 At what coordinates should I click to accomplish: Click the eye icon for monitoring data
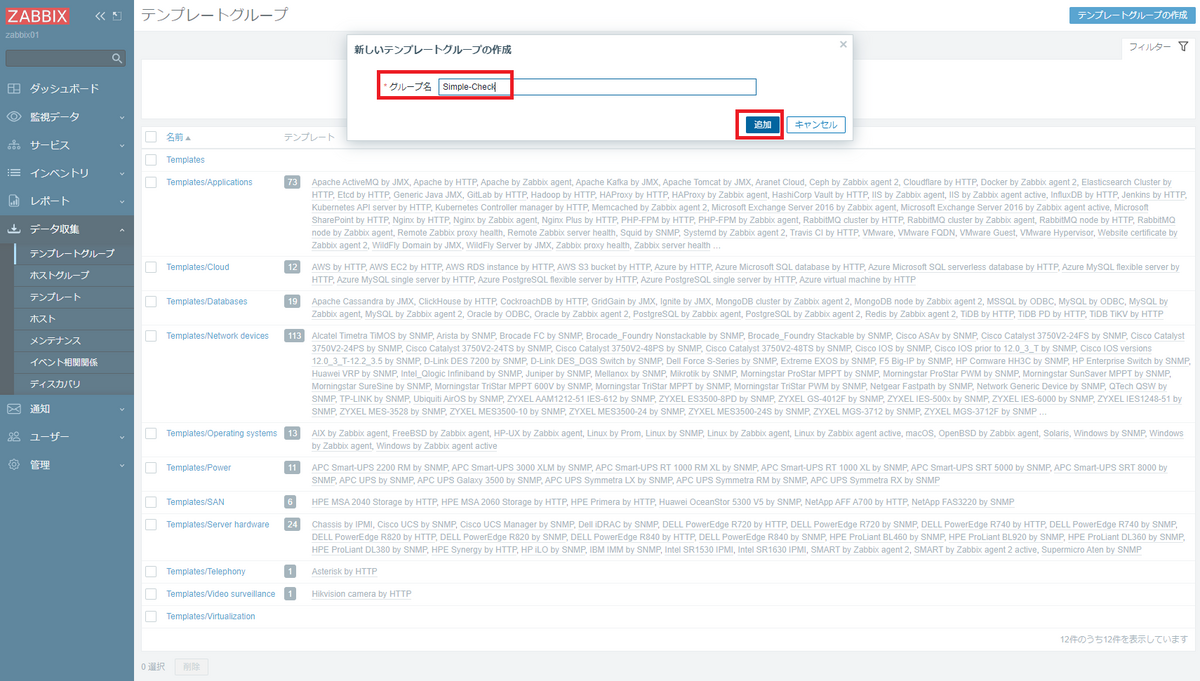click(x=14, y=117)
